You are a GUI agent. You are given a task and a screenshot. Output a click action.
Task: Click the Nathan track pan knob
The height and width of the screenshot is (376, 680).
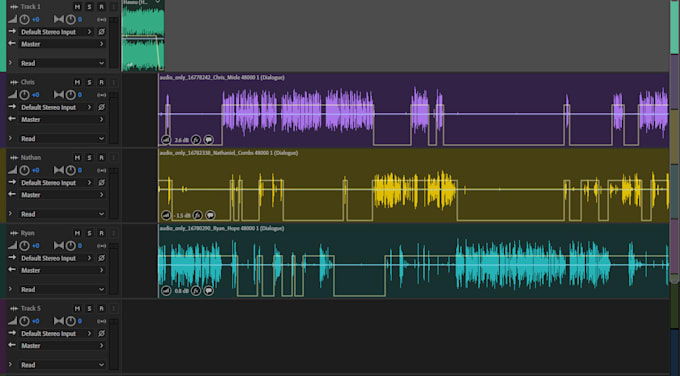[x=70, y=170]
